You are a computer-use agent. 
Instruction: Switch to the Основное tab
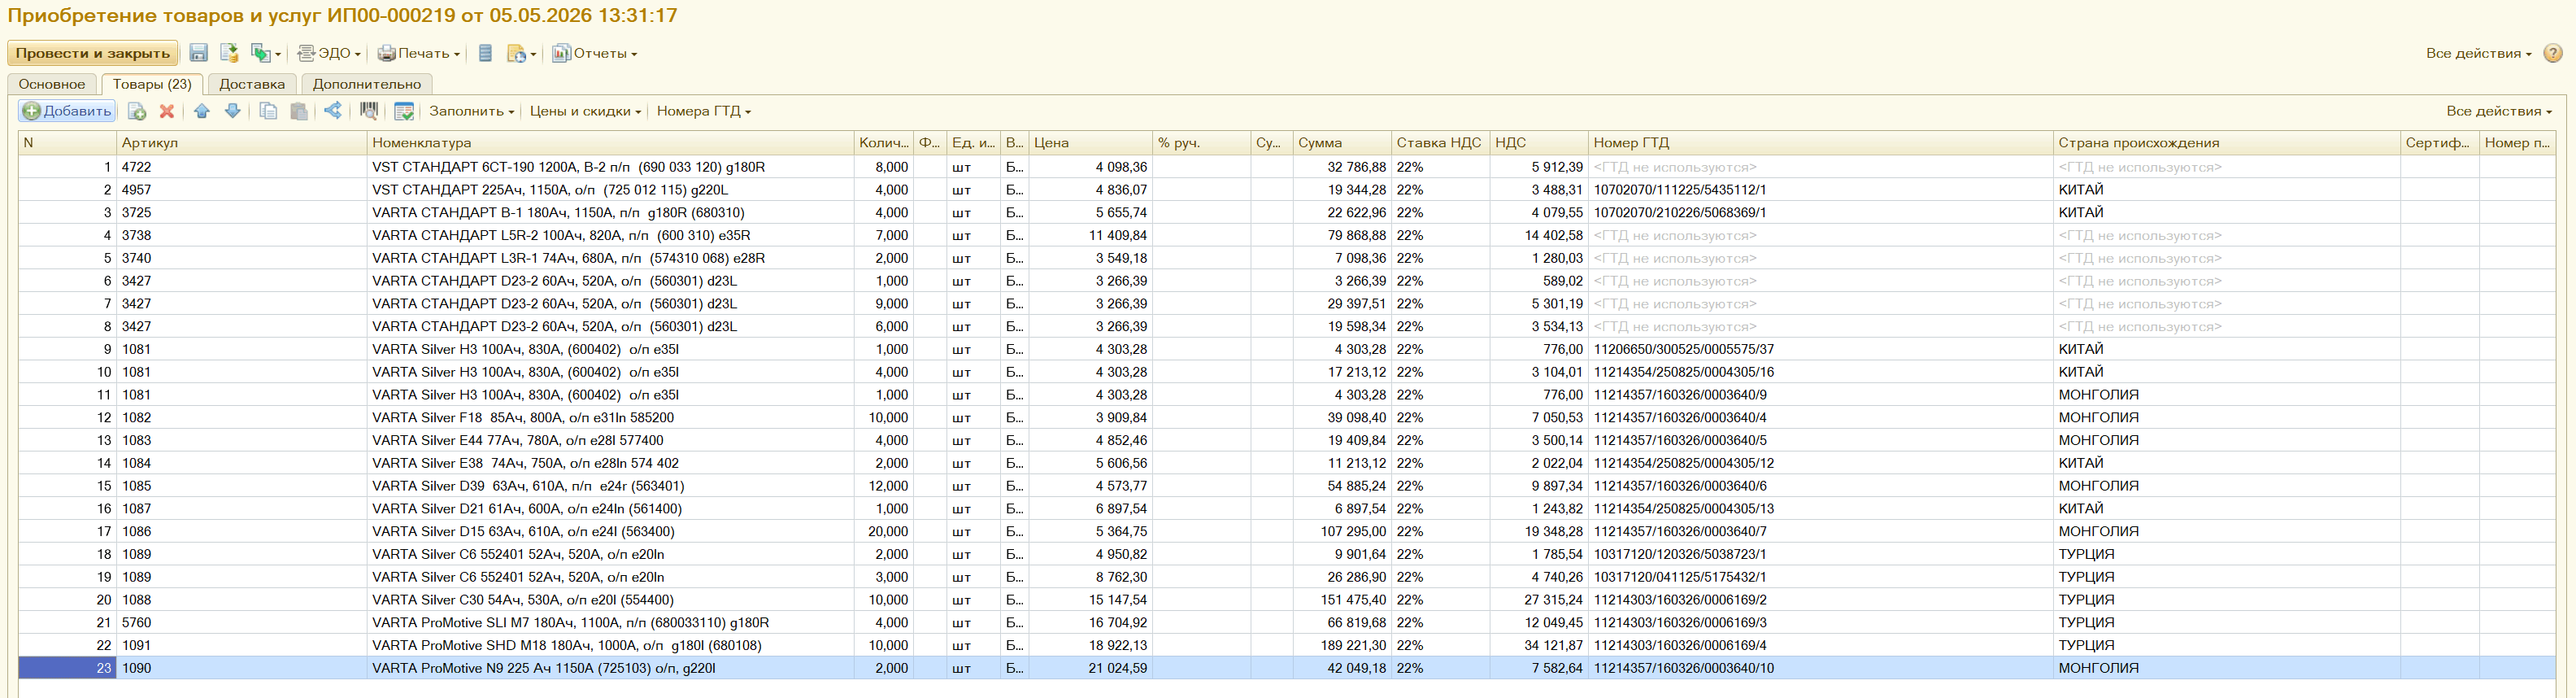52,84
